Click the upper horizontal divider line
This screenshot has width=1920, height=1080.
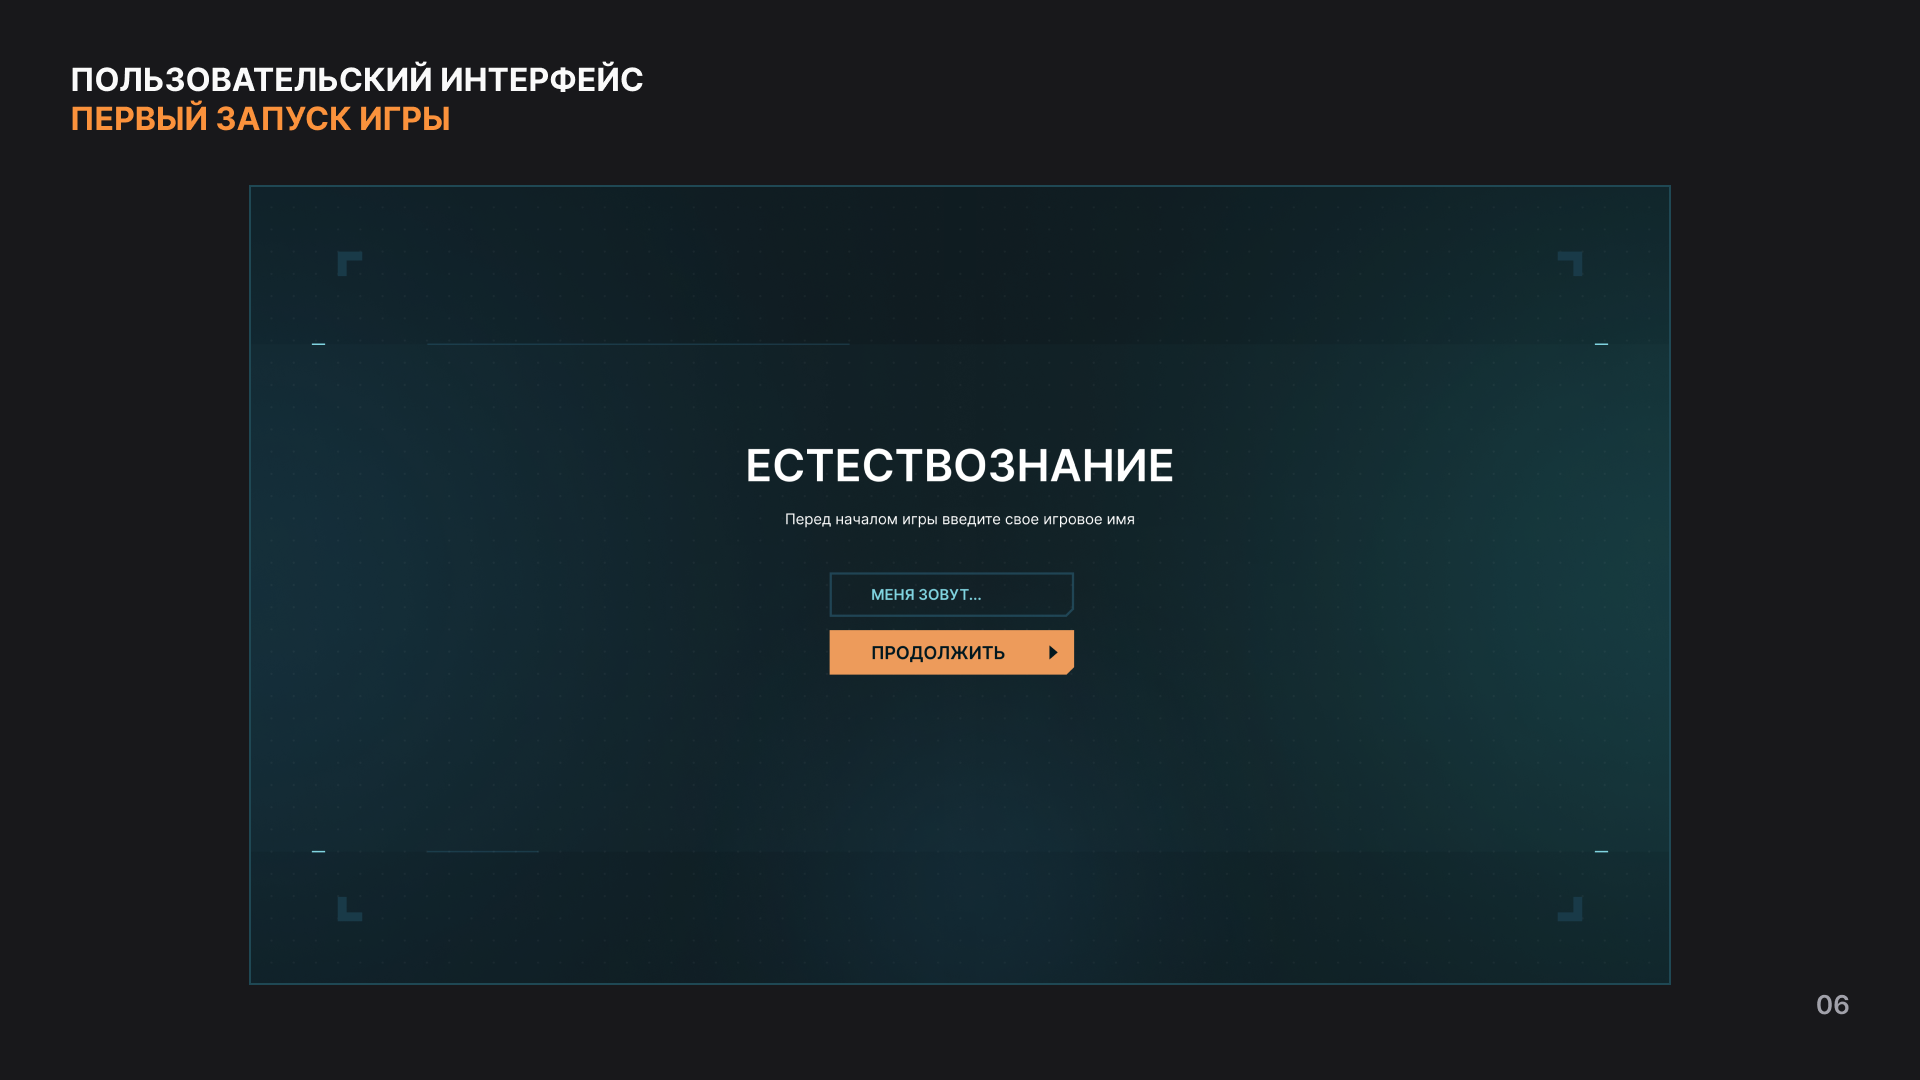tap(638, 344)
